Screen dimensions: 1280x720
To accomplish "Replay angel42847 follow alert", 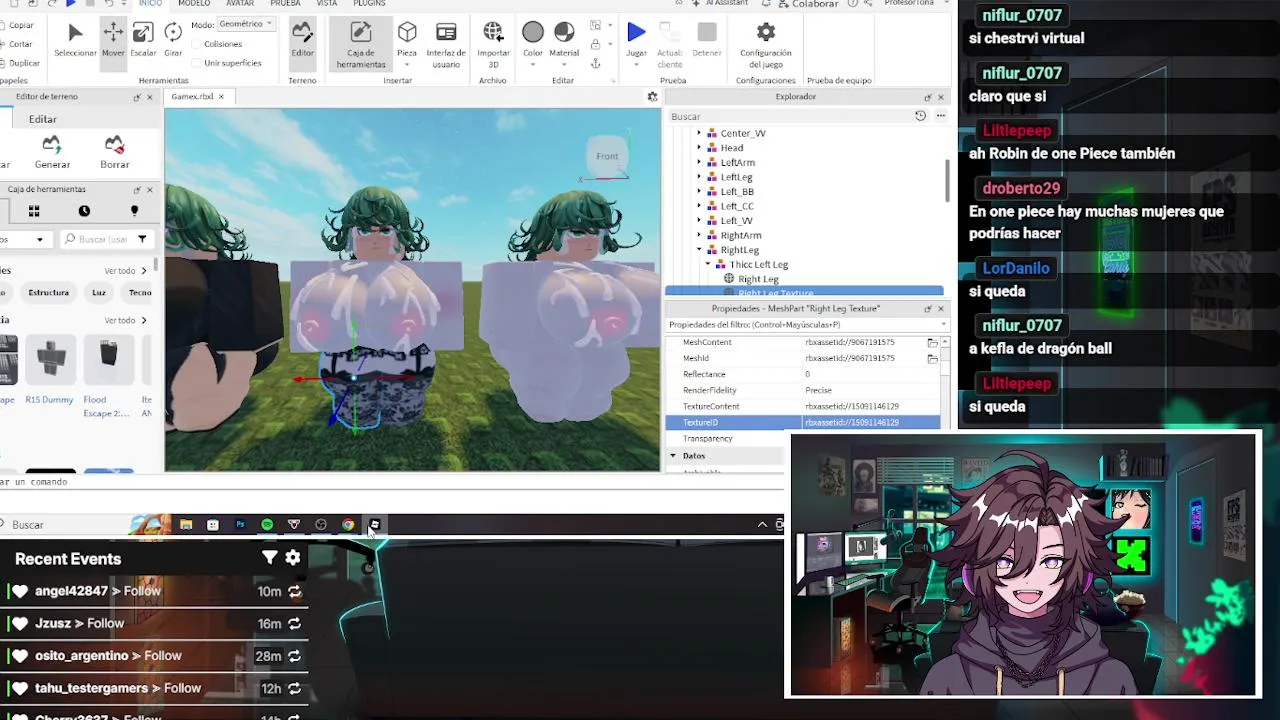I will (x=294, y=592).
